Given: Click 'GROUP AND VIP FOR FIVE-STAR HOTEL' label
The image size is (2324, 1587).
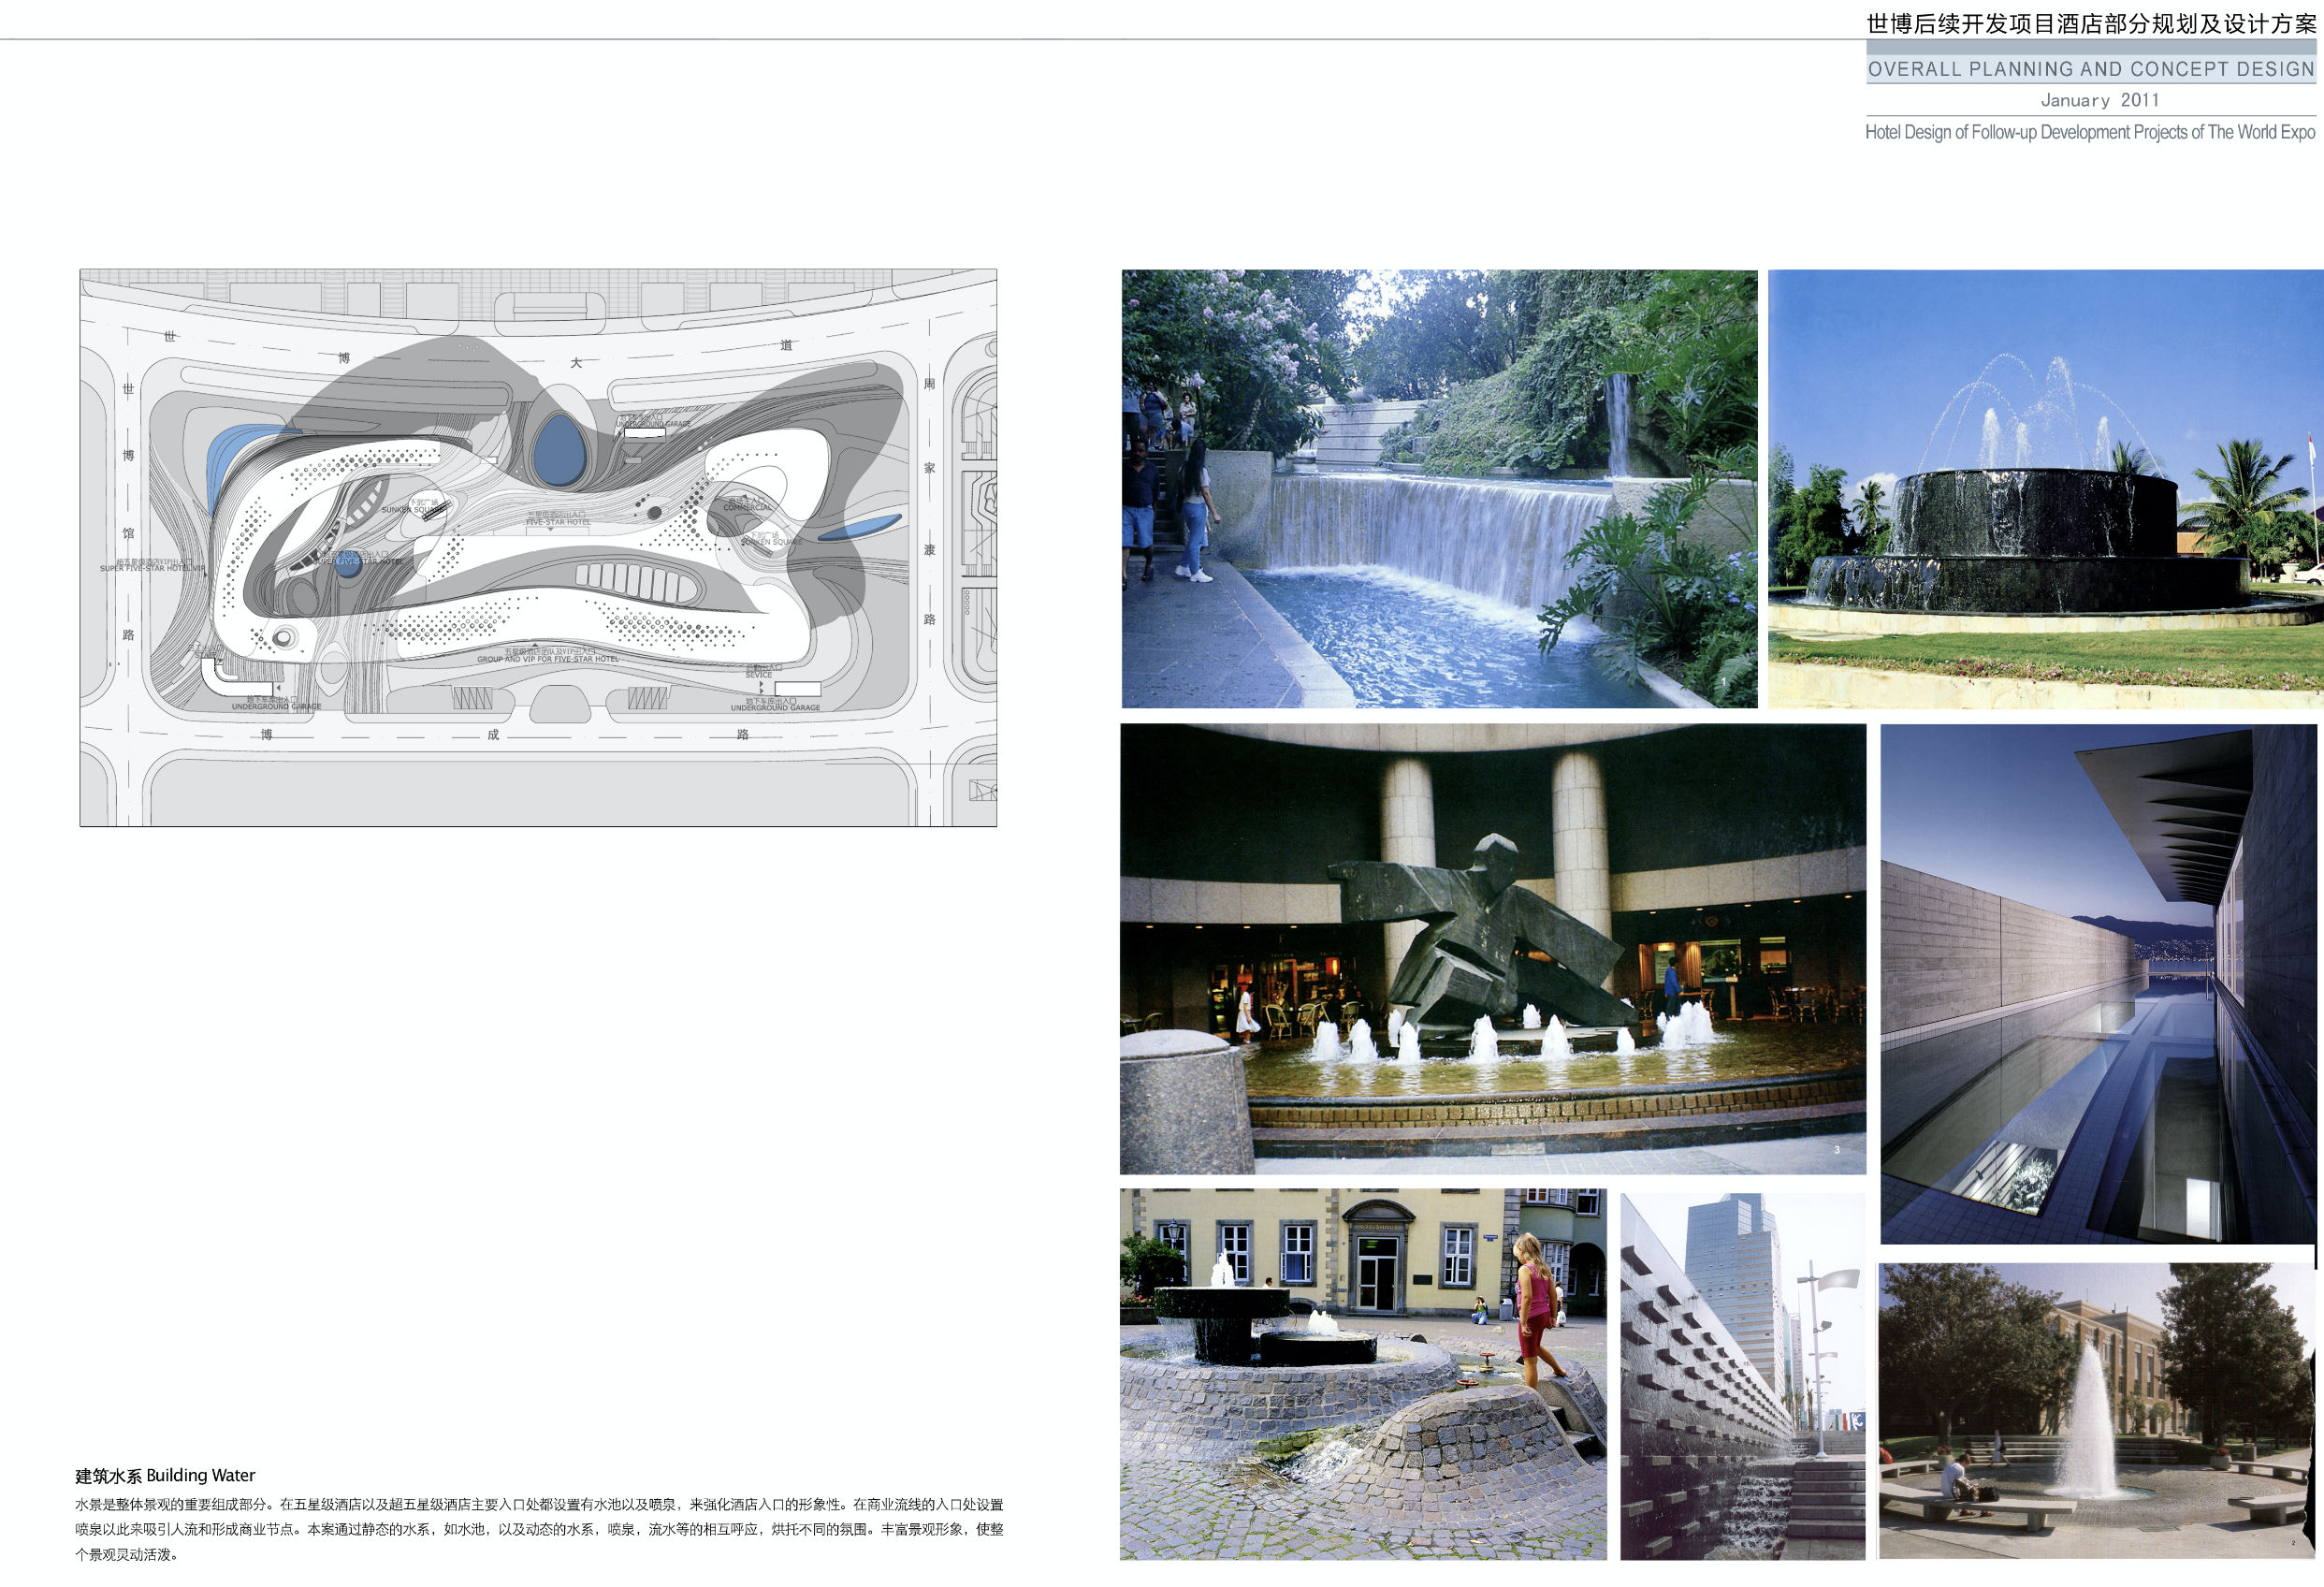Looking at the screenshot, I should (x=548, y=659).
